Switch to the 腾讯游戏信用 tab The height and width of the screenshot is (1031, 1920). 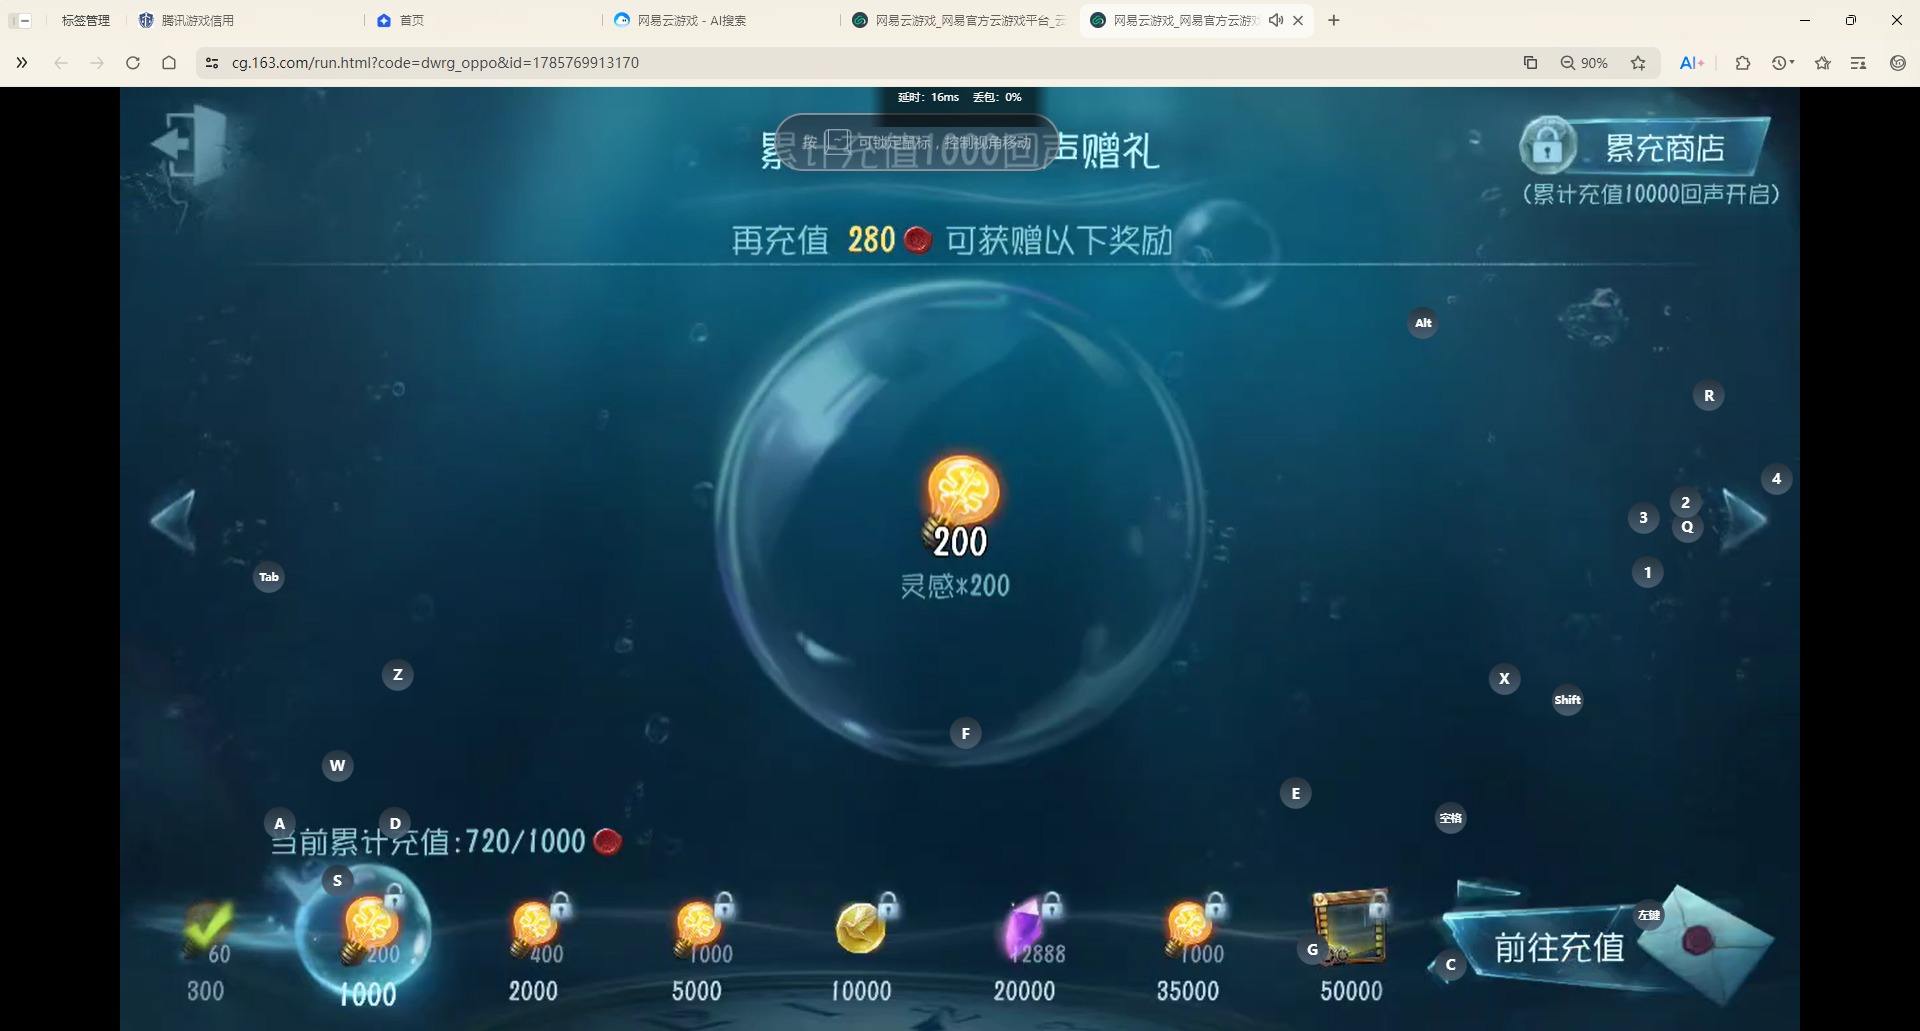click(245, 20)
